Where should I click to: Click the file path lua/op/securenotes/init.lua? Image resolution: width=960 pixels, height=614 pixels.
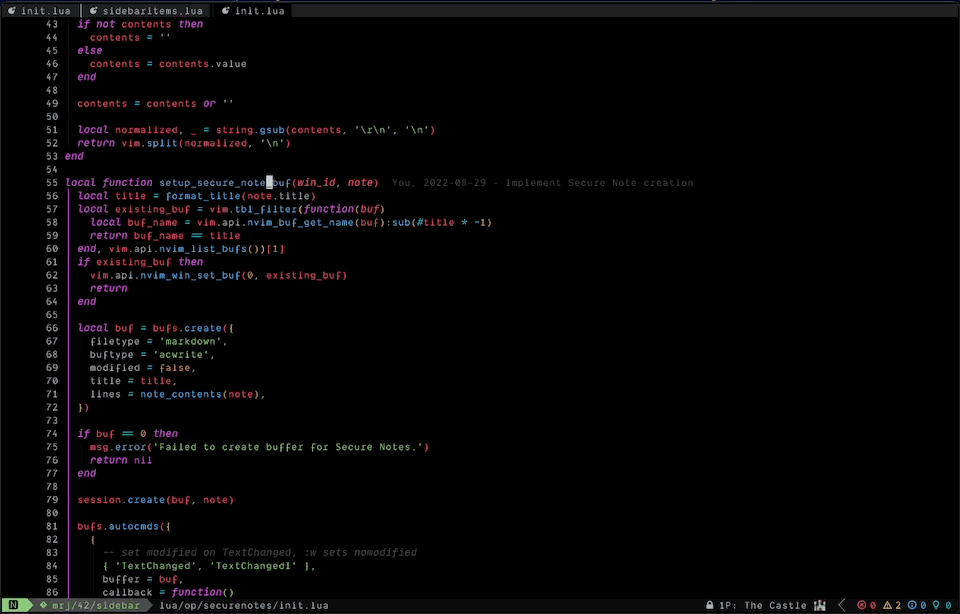[244, 605]
